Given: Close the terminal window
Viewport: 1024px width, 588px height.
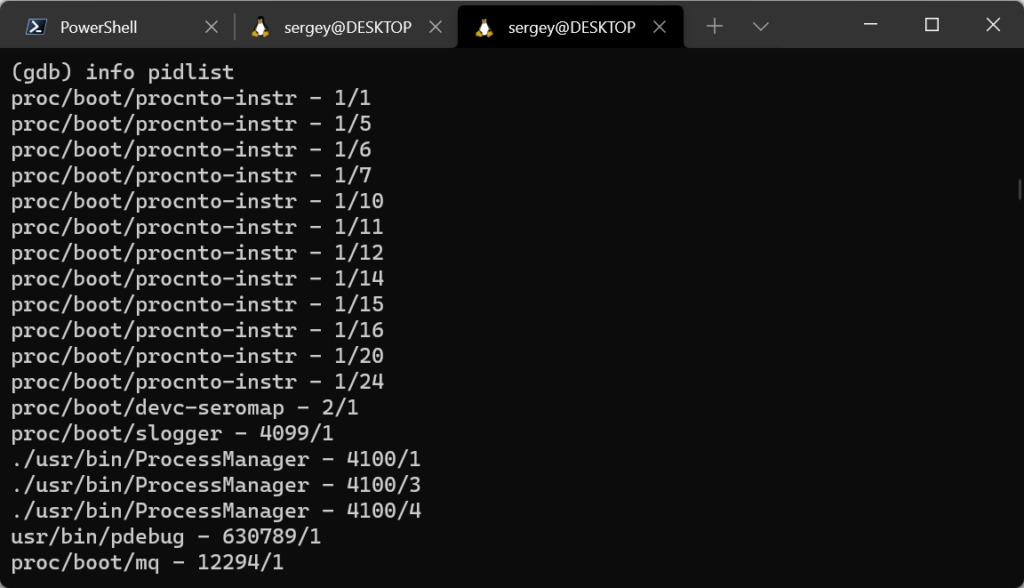Looking at the screenshot, I should [992, 25].
